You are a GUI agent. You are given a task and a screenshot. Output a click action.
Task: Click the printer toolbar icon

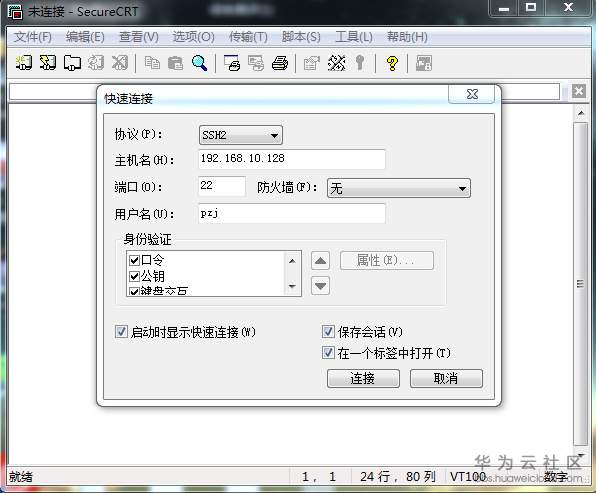coord(280,63)
